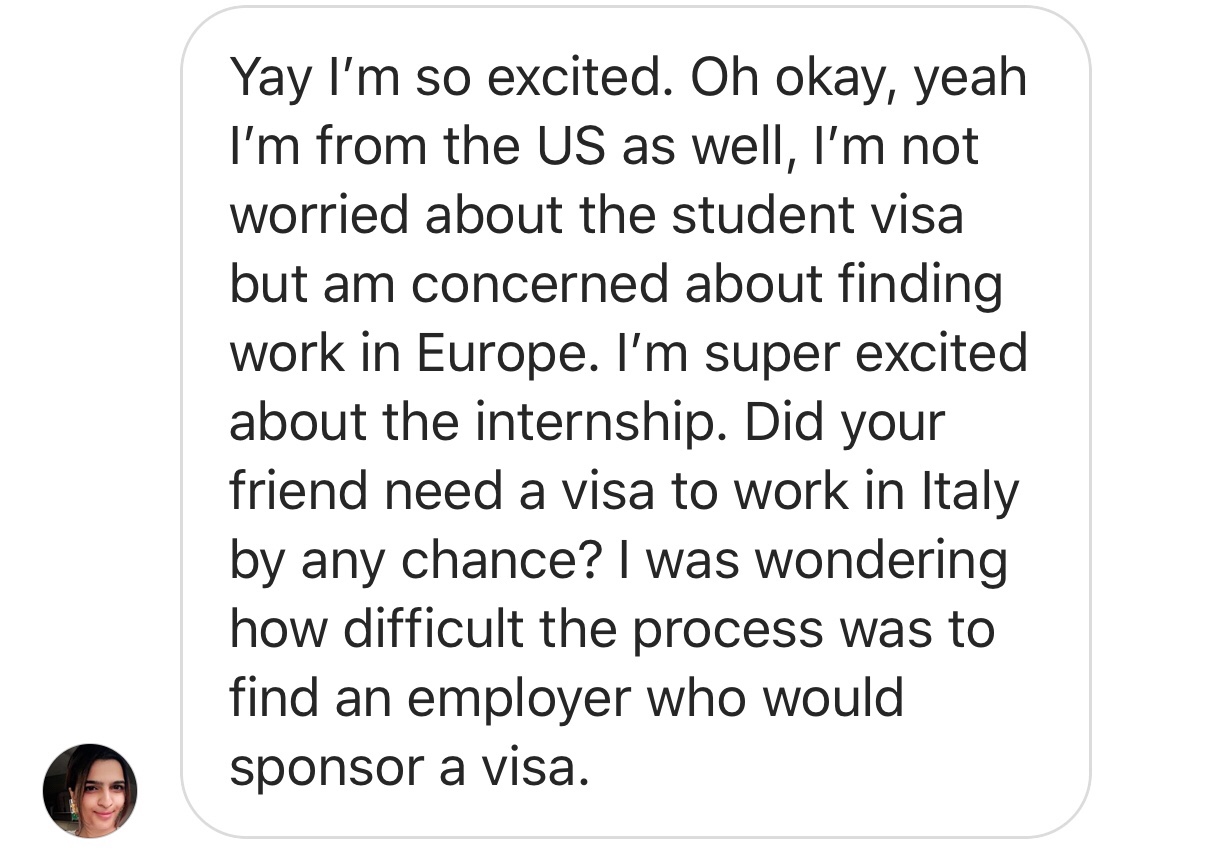Click the word "employer" in the message
This screenshot has height=851, width=1208.
tap(518, 700)
